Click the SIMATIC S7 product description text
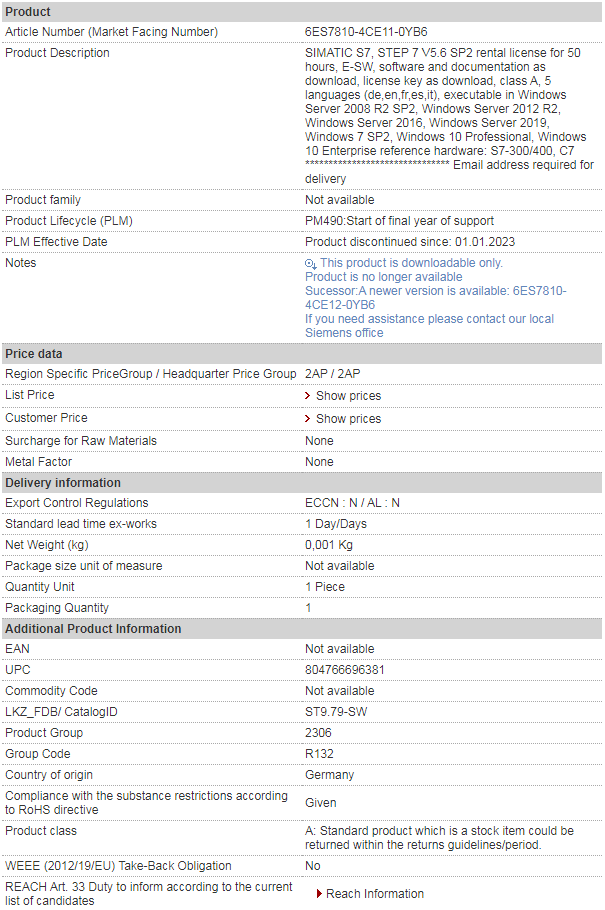Image resolution: width=605 pixels, height=910 pixels. tap(449, 115)
